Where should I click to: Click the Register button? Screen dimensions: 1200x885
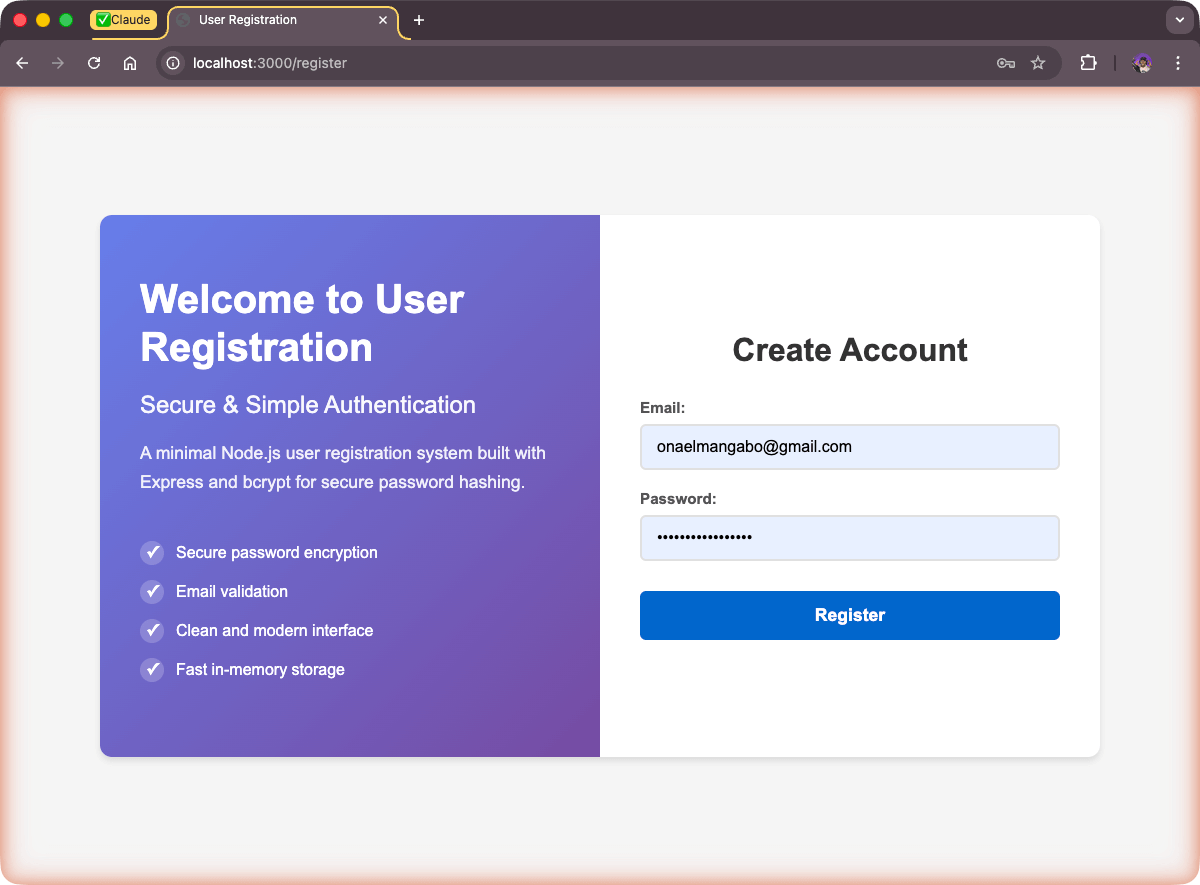849,614
